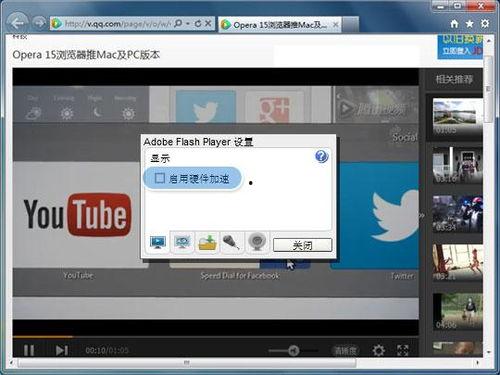Open the browser tools gear menu
The width and height of the screenshot is (500, 375).
coord(485,23)
